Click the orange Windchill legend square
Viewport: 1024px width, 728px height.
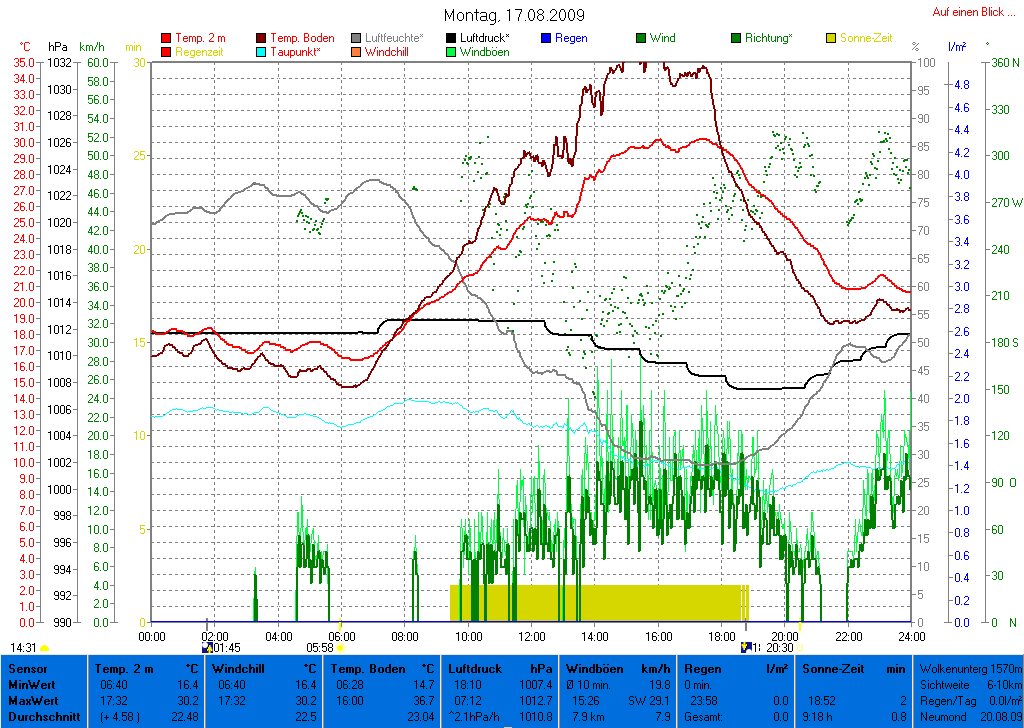[357, 52]
